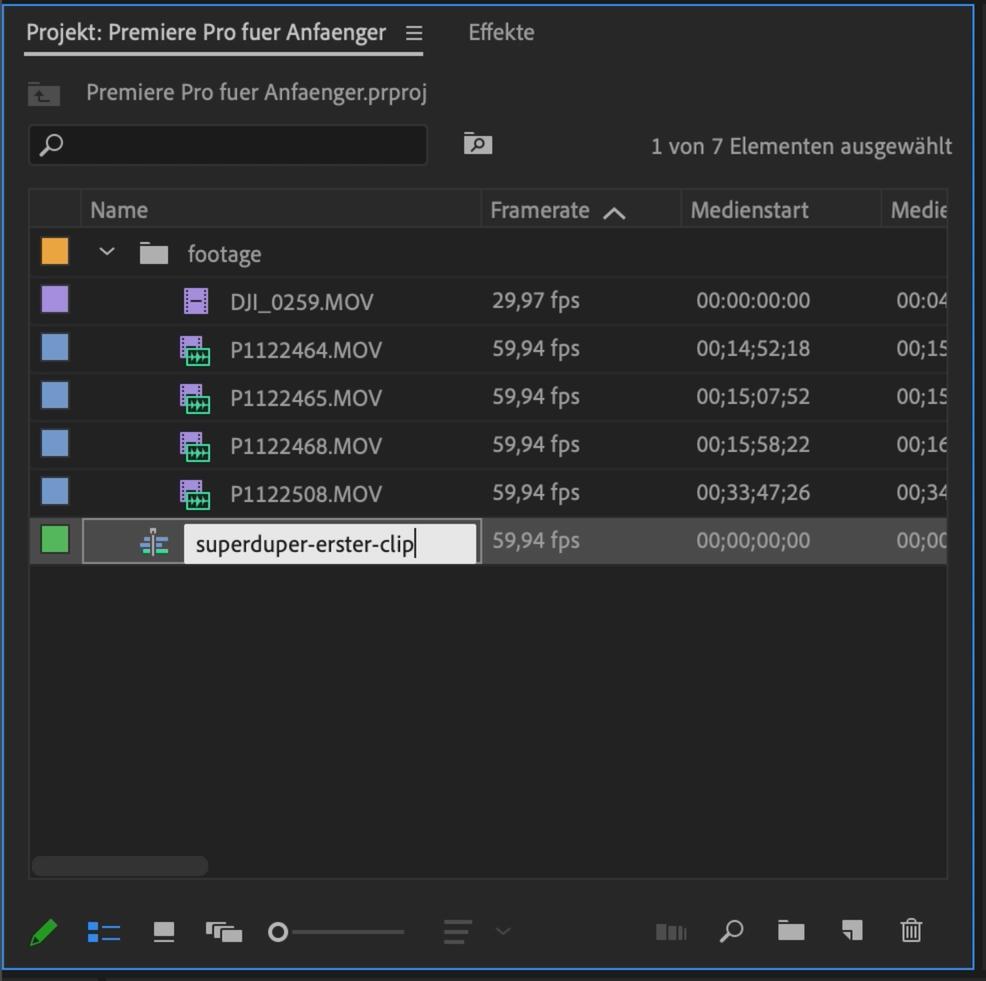Click the find-in-bin folder search icon
Image resolution: width=986 pixels, height=981 pixels.
[478, 145]
